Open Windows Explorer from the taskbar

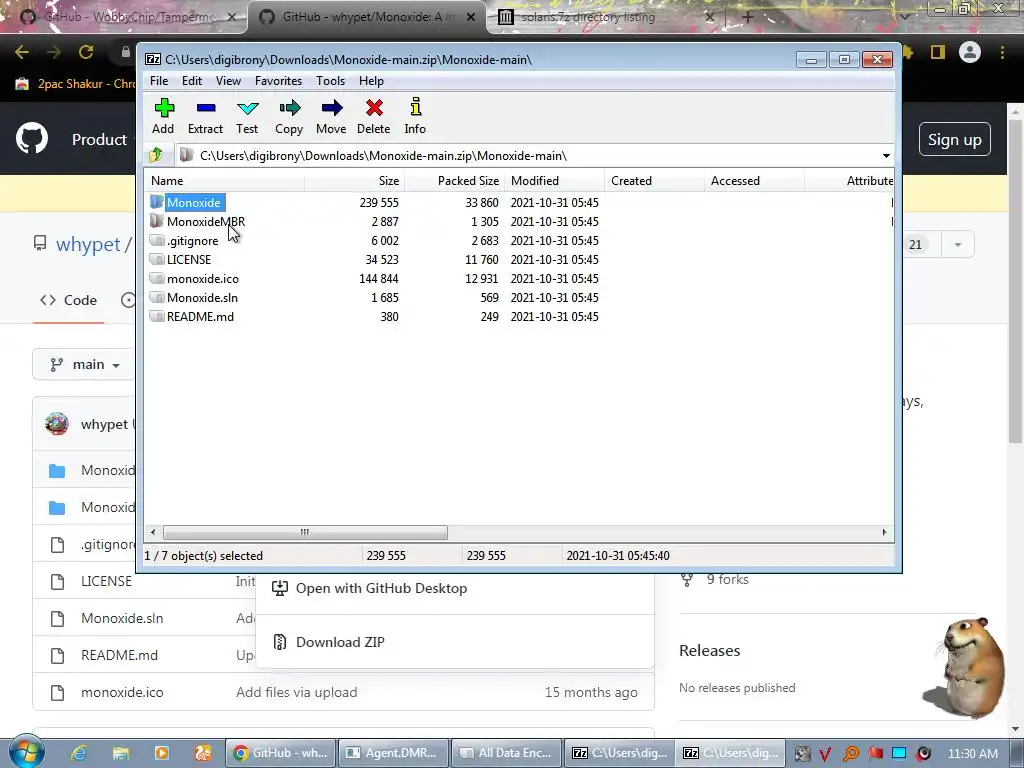click(121, 753)
